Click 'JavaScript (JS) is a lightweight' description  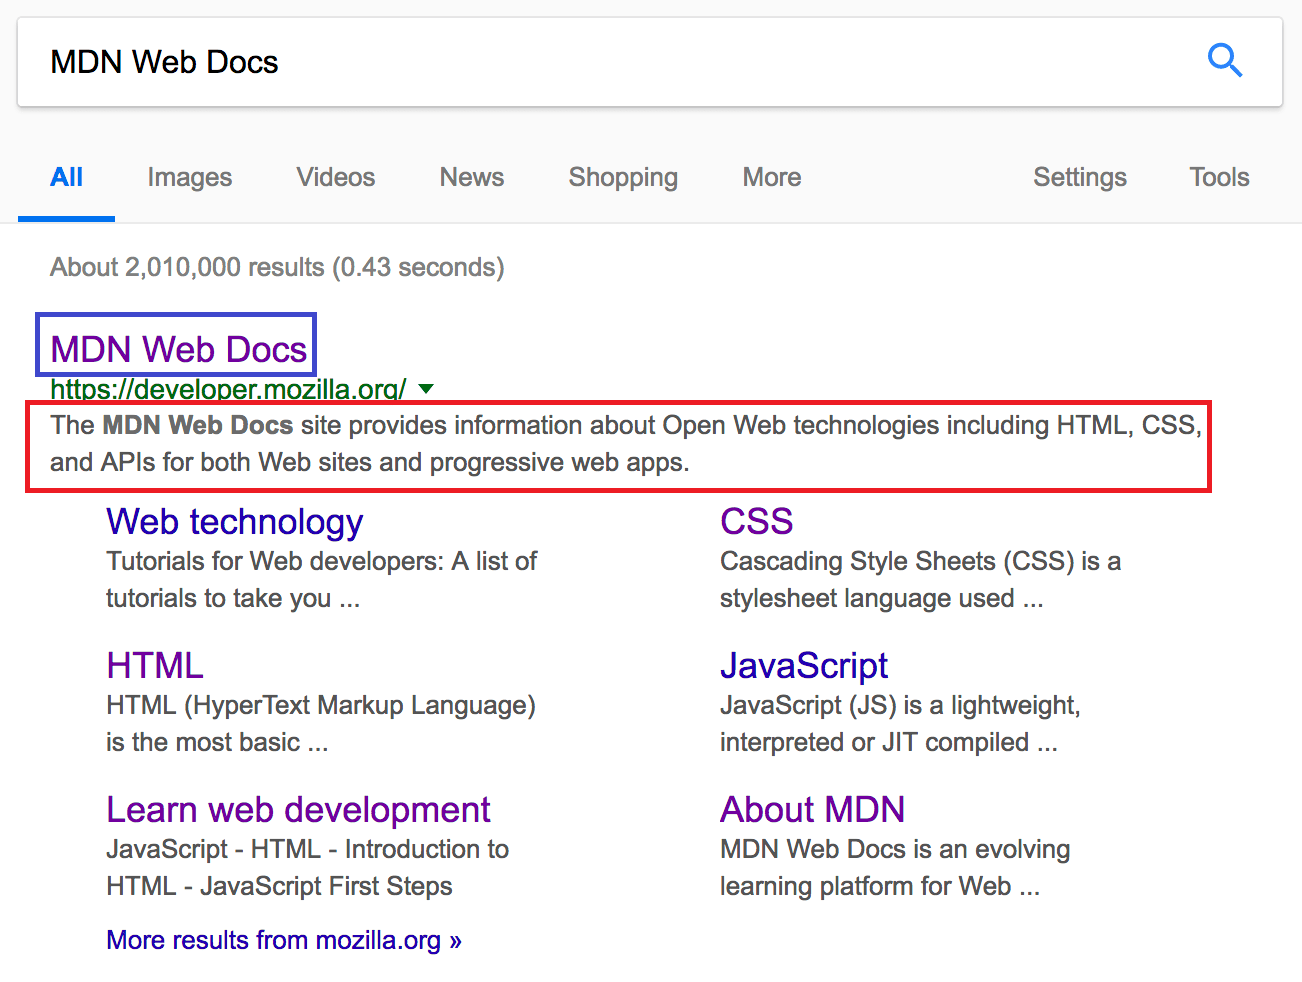click(900, 723)
